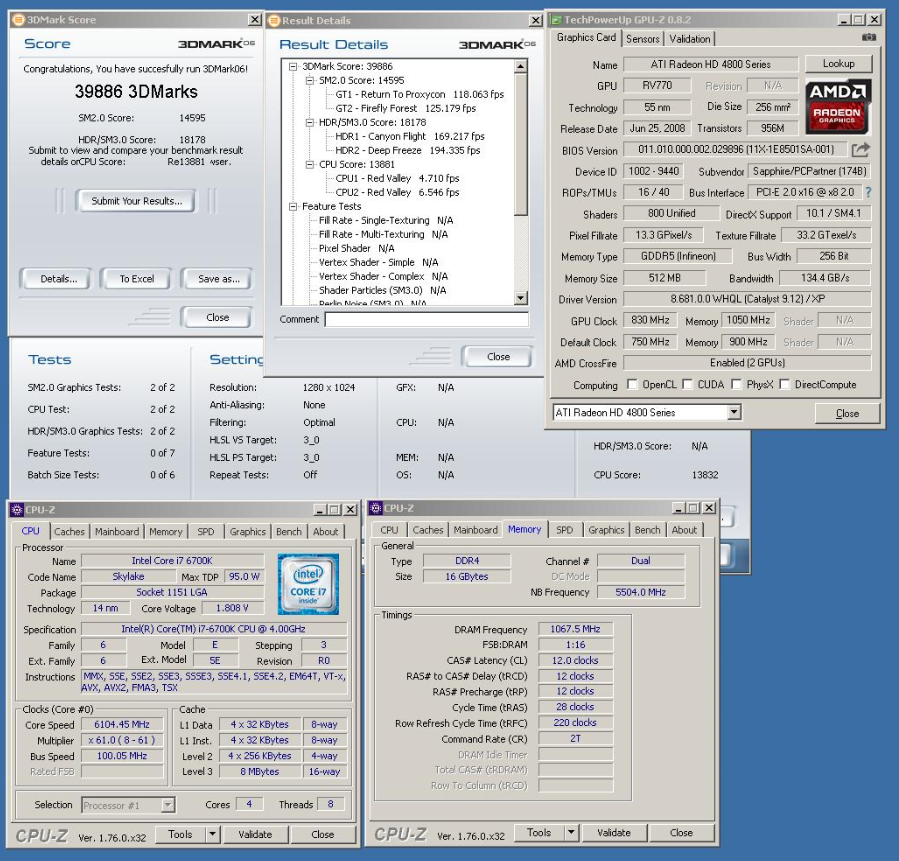Click the result tree scrollbar up arrow
This screenshot has height=861, width=899.
(521, 66)
